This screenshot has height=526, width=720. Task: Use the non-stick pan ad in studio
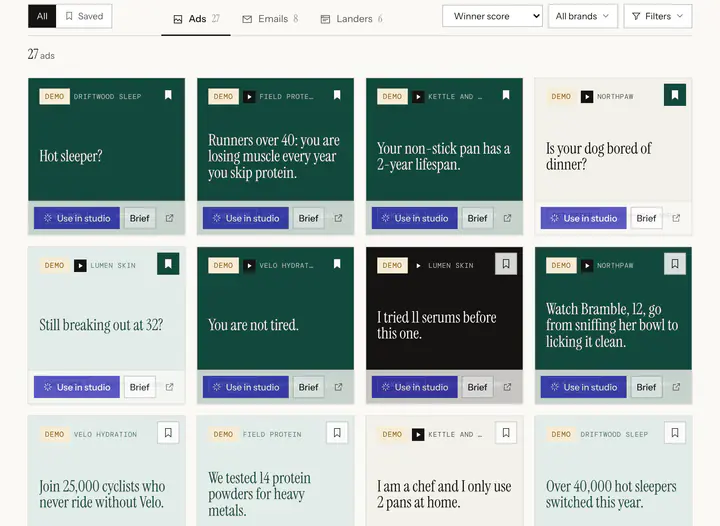pos(415,218)
